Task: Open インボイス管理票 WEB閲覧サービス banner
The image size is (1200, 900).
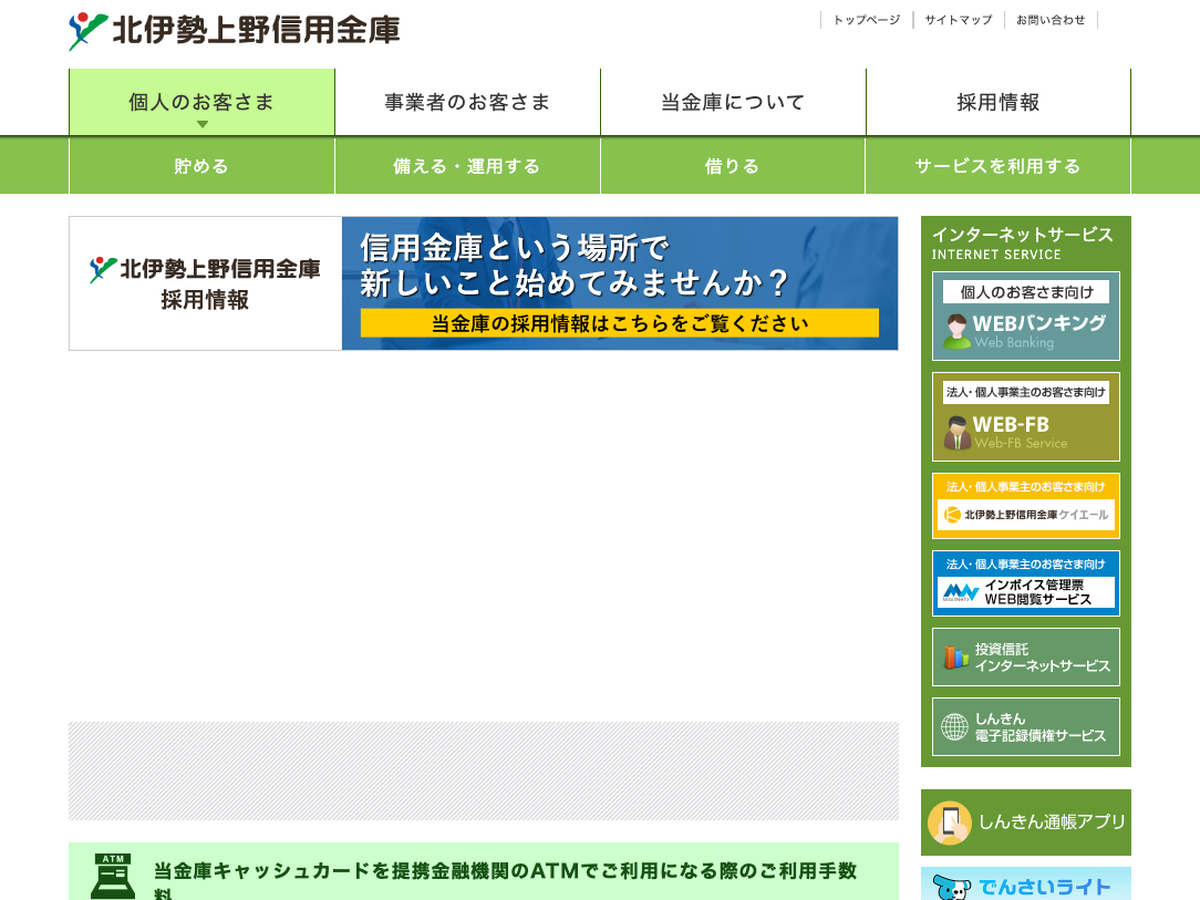Action: [1025, 583]
